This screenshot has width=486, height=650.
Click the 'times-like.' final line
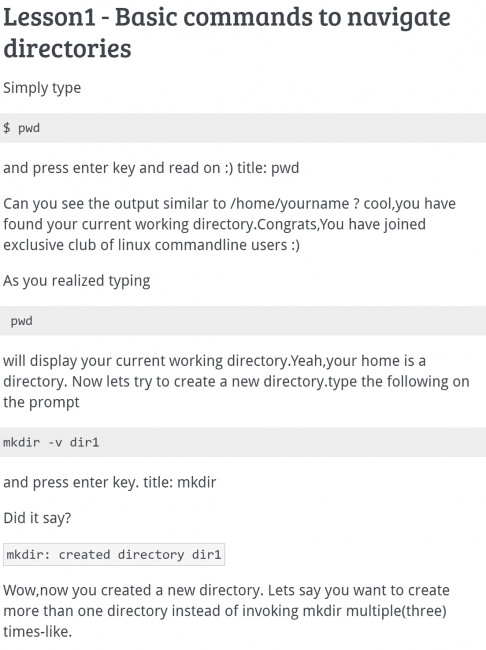click(x=38, y=632)
